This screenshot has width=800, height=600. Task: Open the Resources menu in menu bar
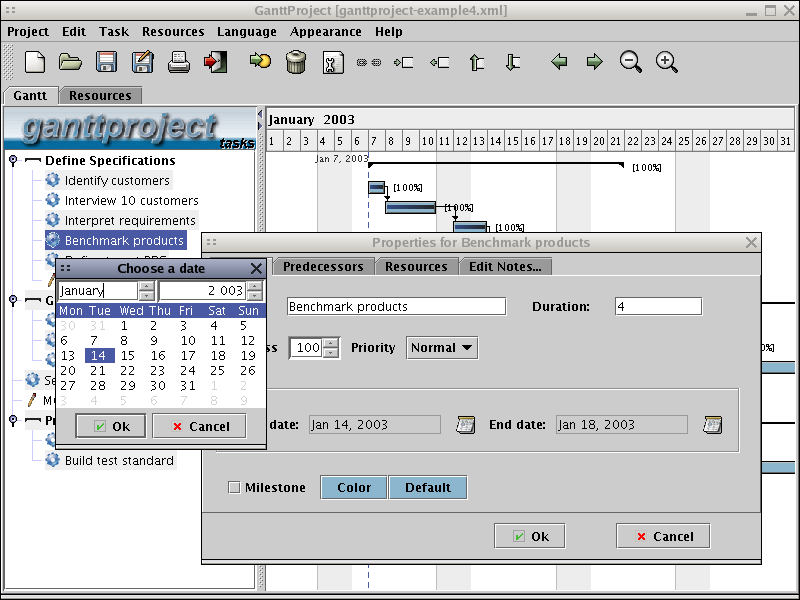tap(173, 32)
